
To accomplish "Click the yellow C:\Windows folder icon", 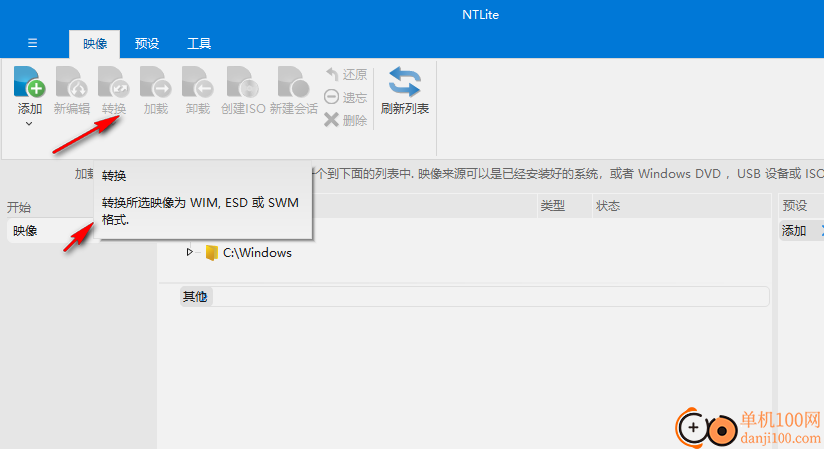I will [211, 253].
